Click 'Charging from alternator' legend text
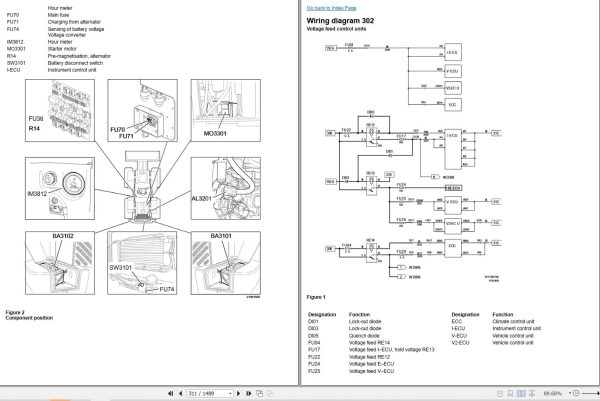The height and width of the screenshot is (401, 600). click(x=74, y=22)
